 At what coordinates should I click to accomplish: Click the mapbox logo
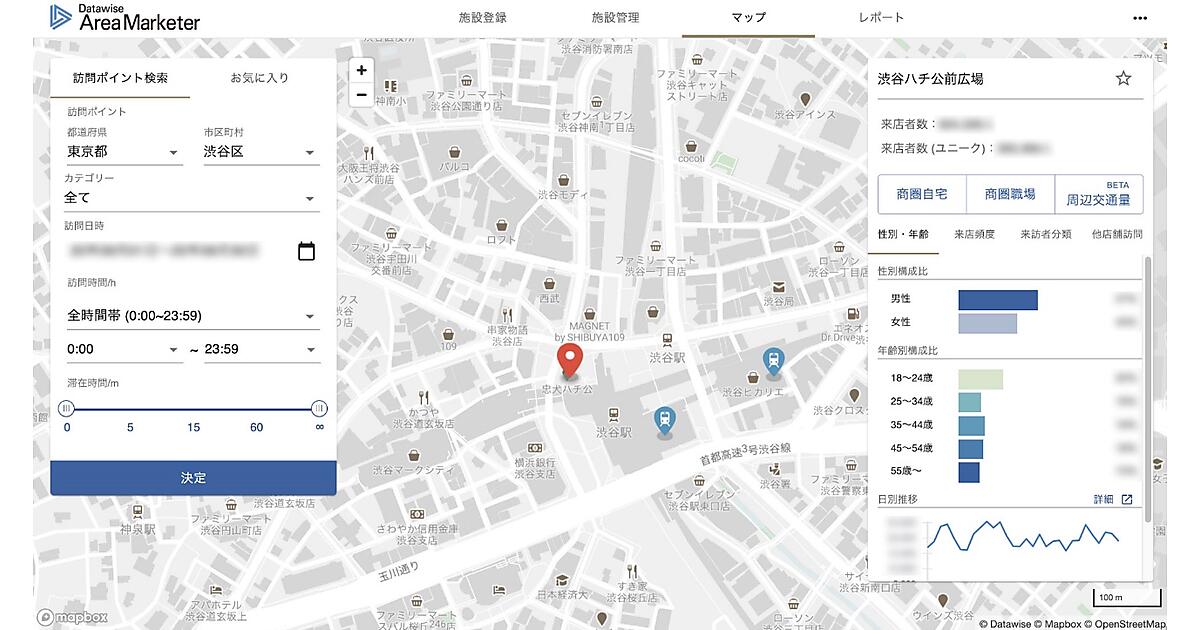72,616
